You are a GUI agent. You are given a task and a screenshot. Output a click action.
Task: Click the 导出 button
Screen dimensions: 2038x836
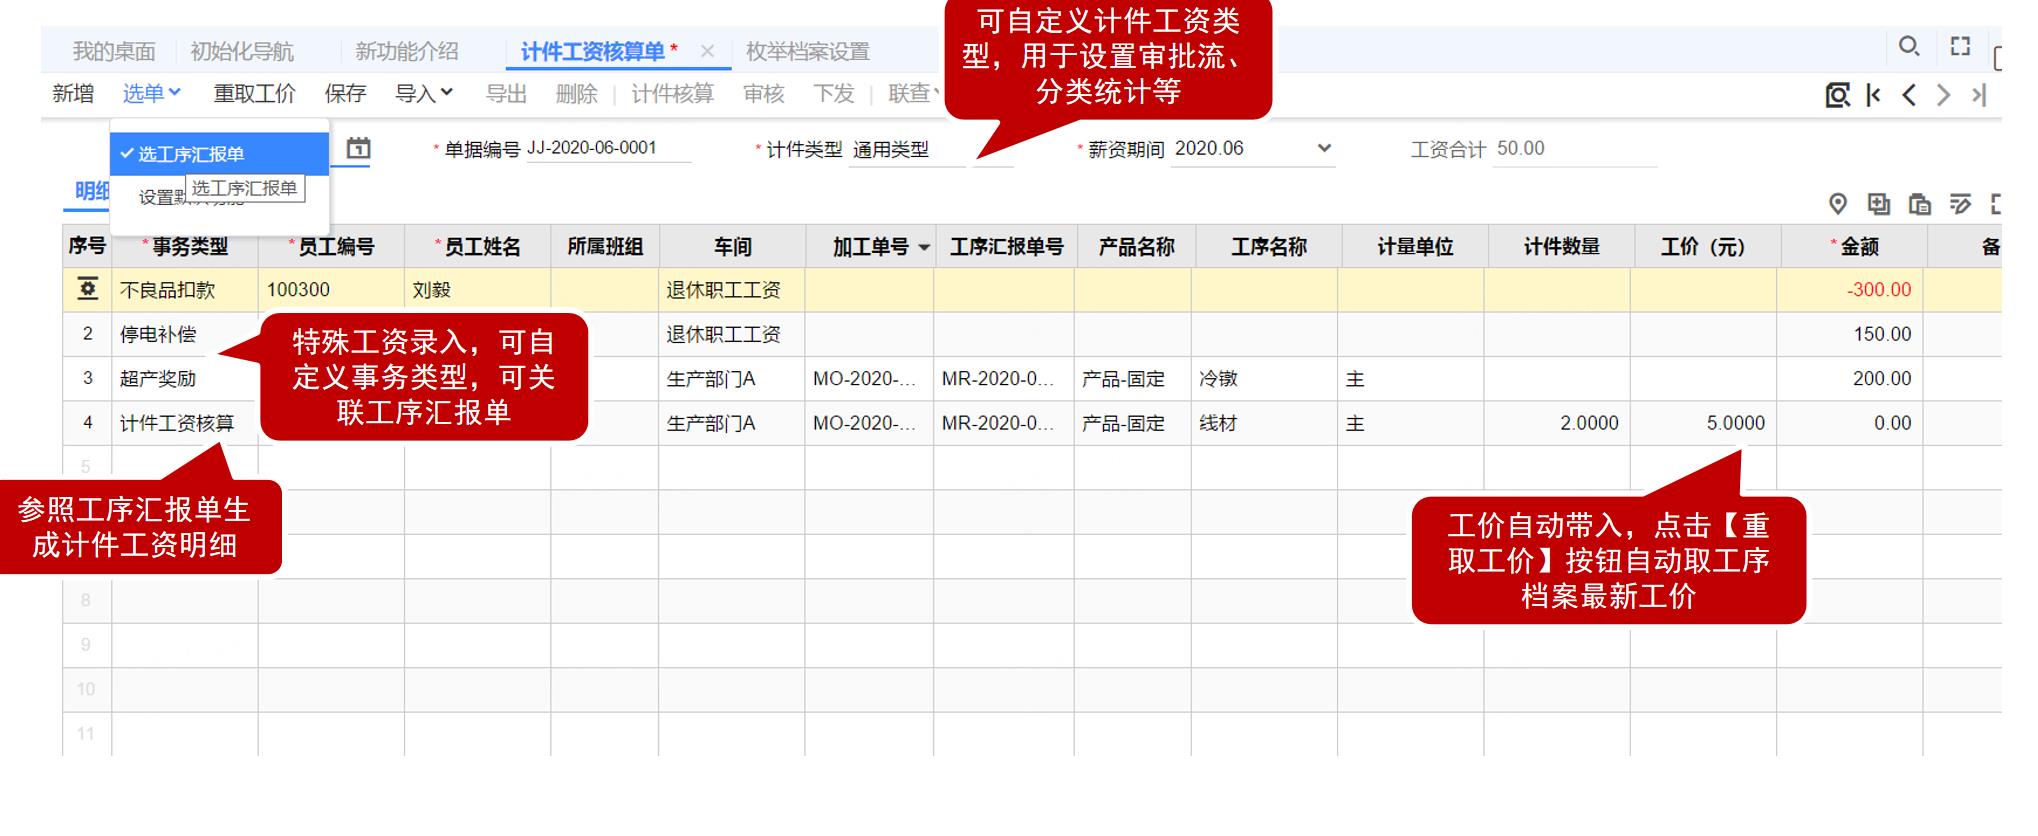coord(506,93)
